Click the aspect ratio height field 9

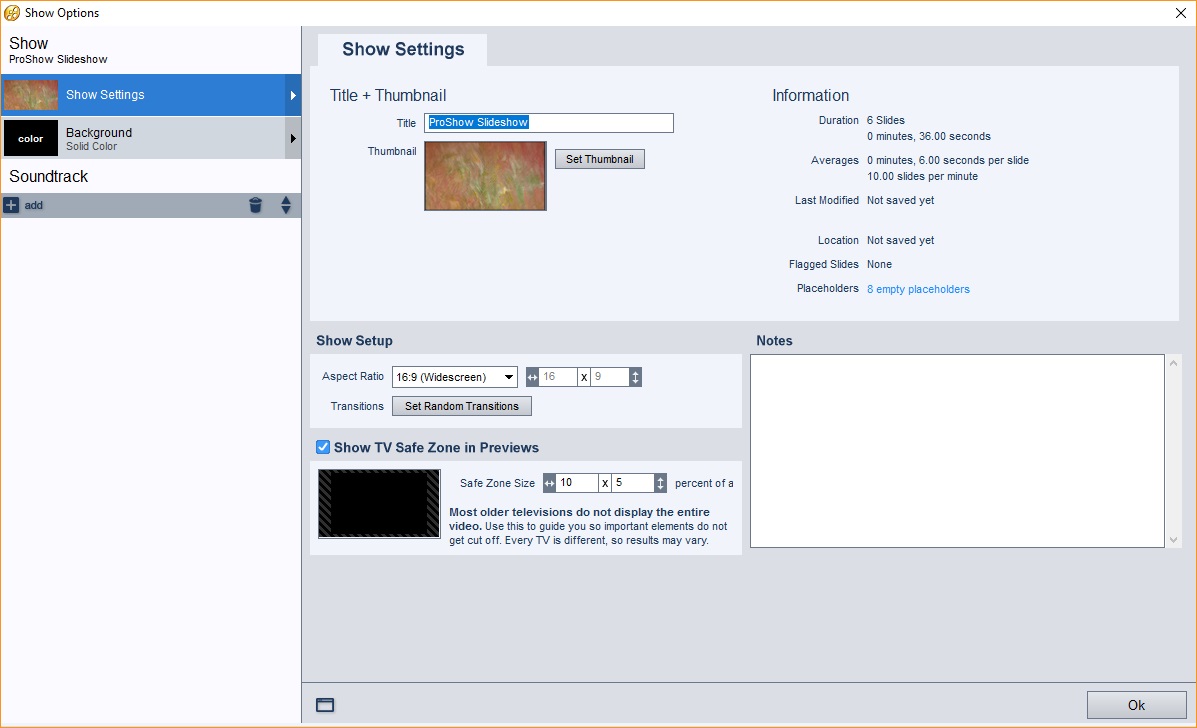tap(610, 377)
